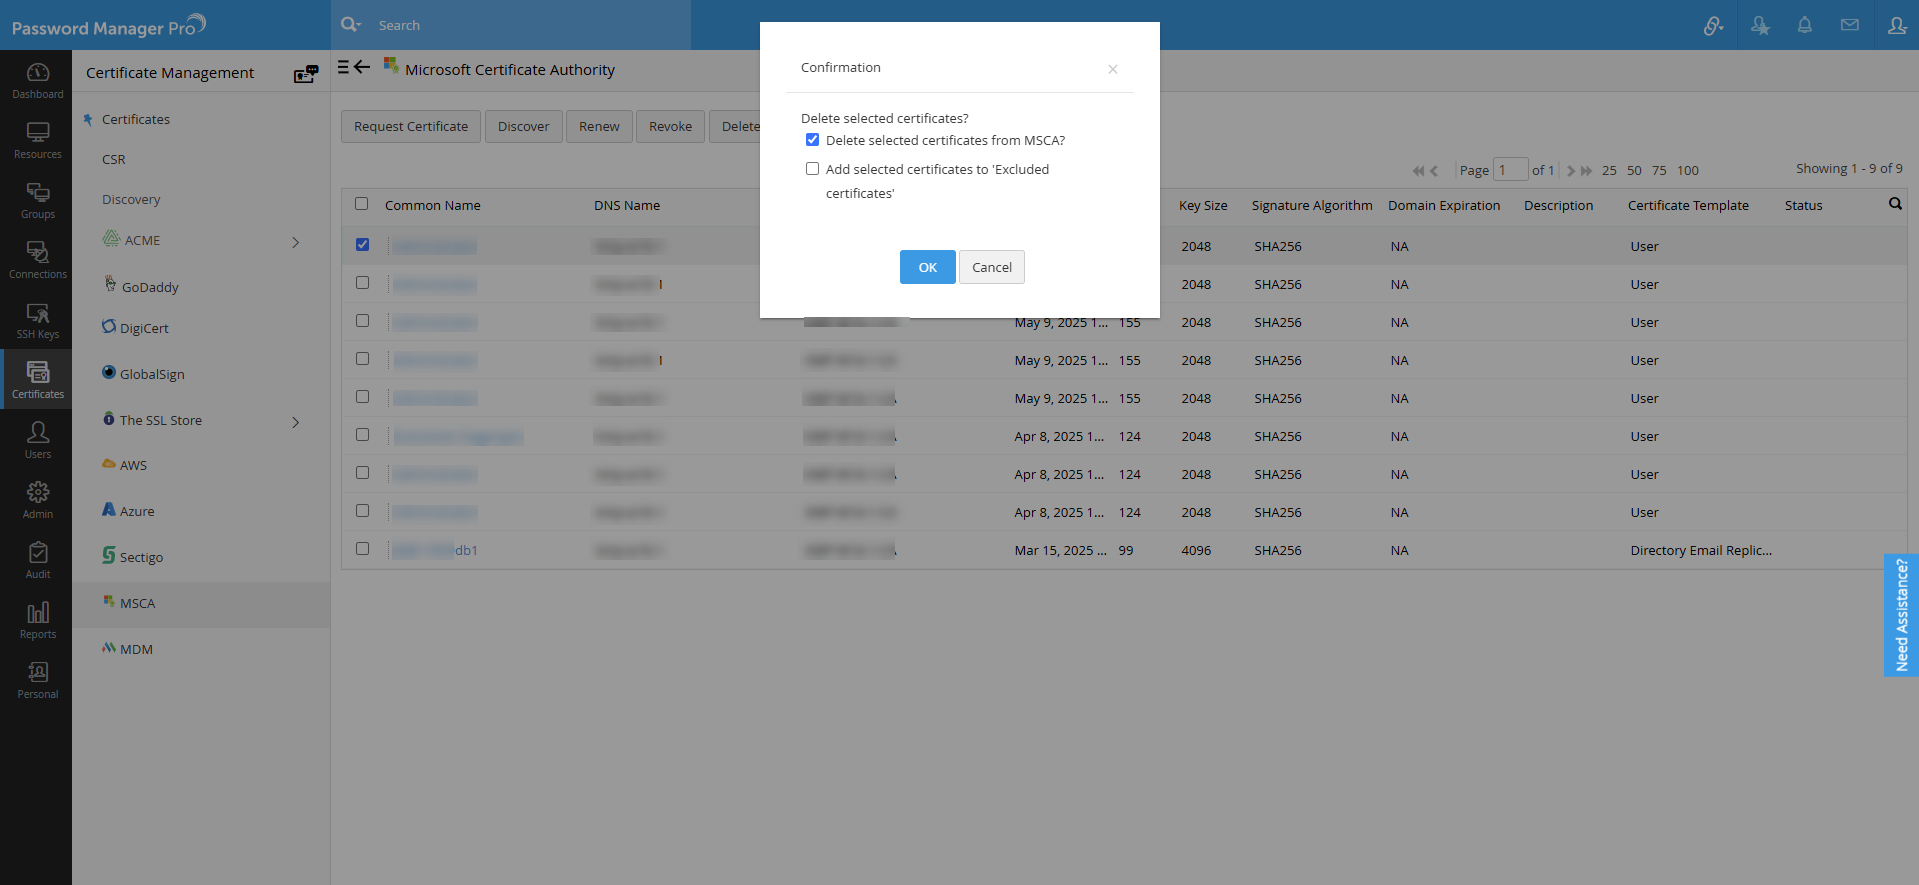Show 75 rows per page
Image resolution: width=1919 pixels, height=885 pixels.
click(1659, 171)
